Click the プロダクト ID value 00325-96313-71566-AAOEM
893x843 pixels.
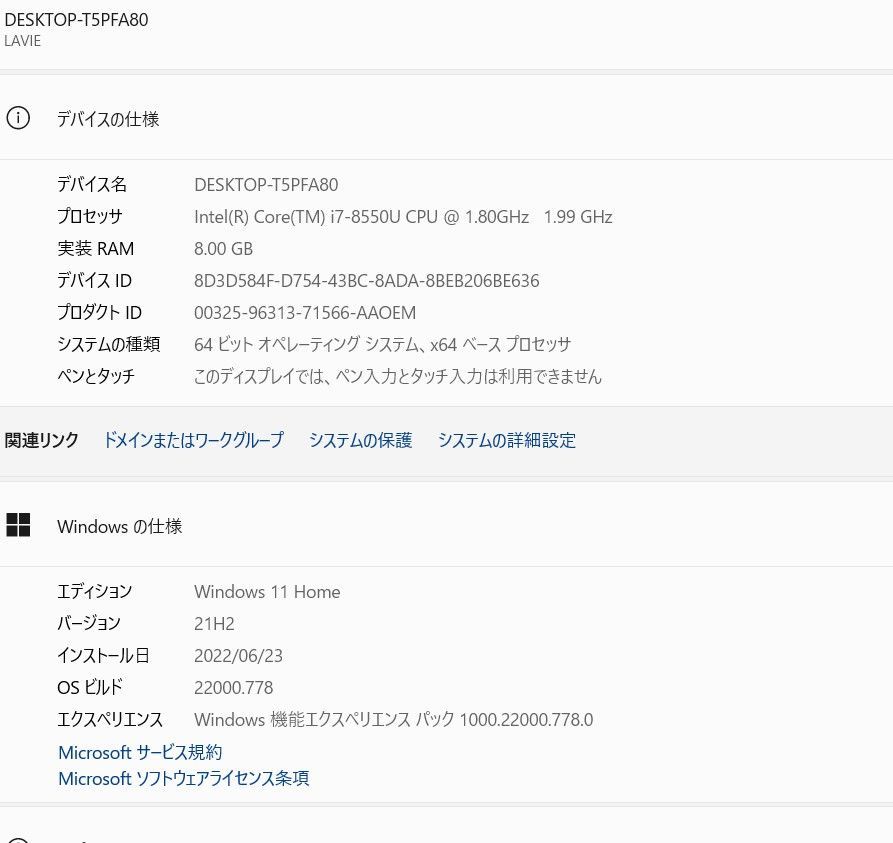[305, 312]
